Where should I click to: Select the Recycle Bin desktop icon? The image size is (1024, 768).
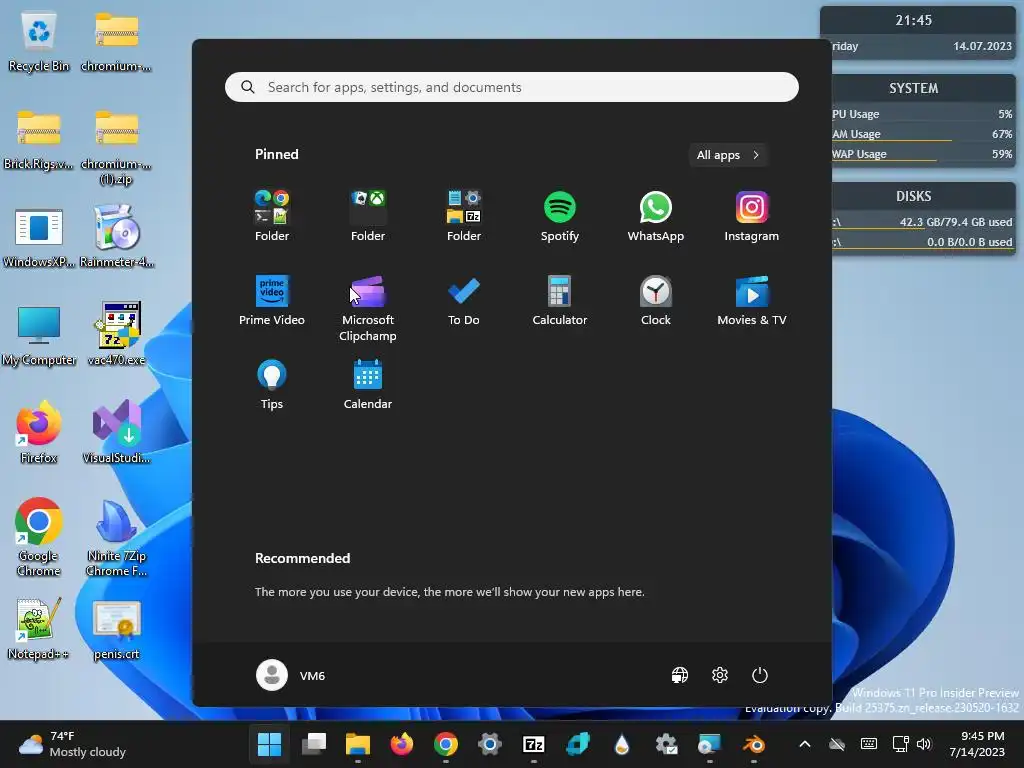(39, 43)
